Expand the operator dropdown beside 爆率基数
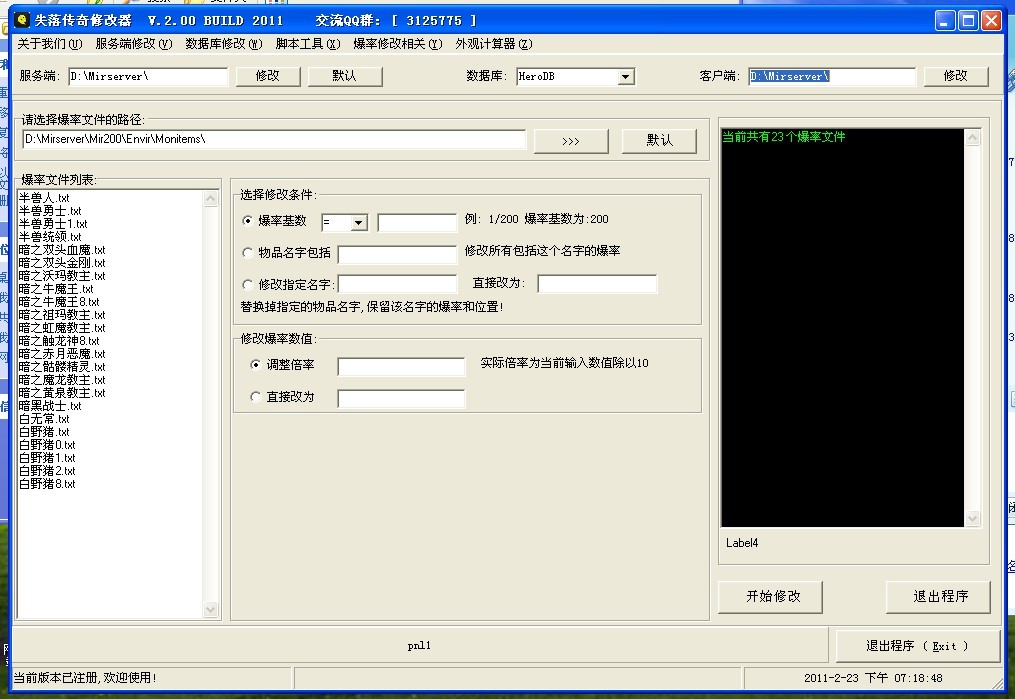This screenshot has width=1015, height=699. [358, 222]
